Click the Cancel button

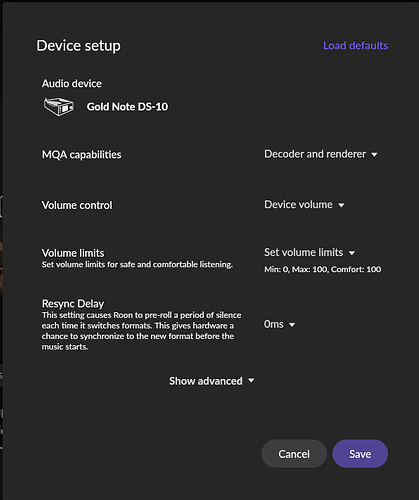tap(294, 454)
